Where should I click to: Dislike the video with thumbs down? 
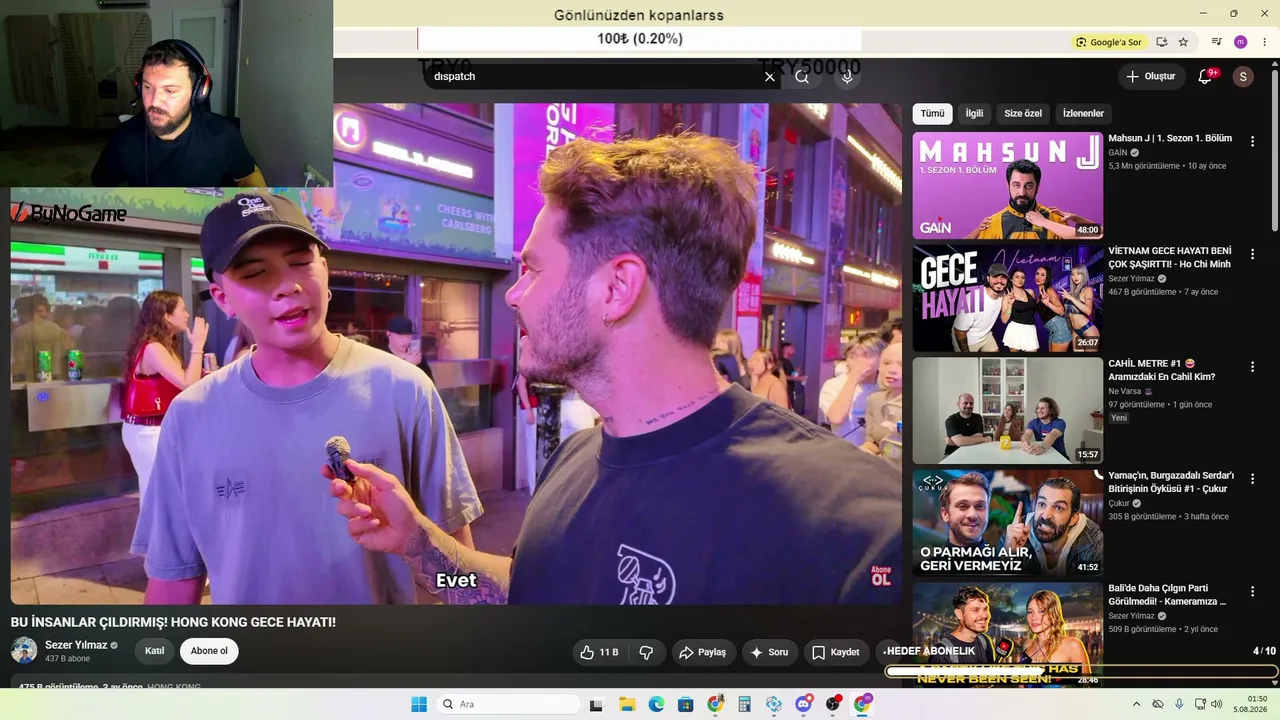point(646,652)
